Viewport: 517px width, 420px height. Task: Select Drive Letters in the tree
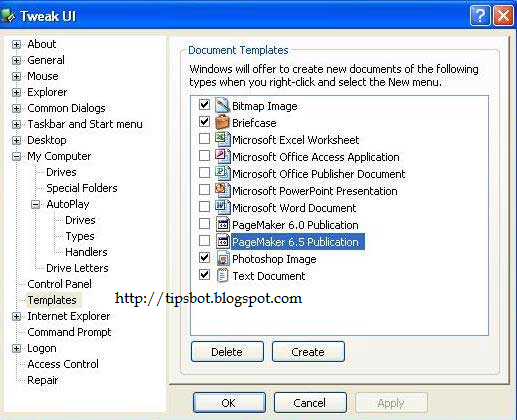(77, 268)
